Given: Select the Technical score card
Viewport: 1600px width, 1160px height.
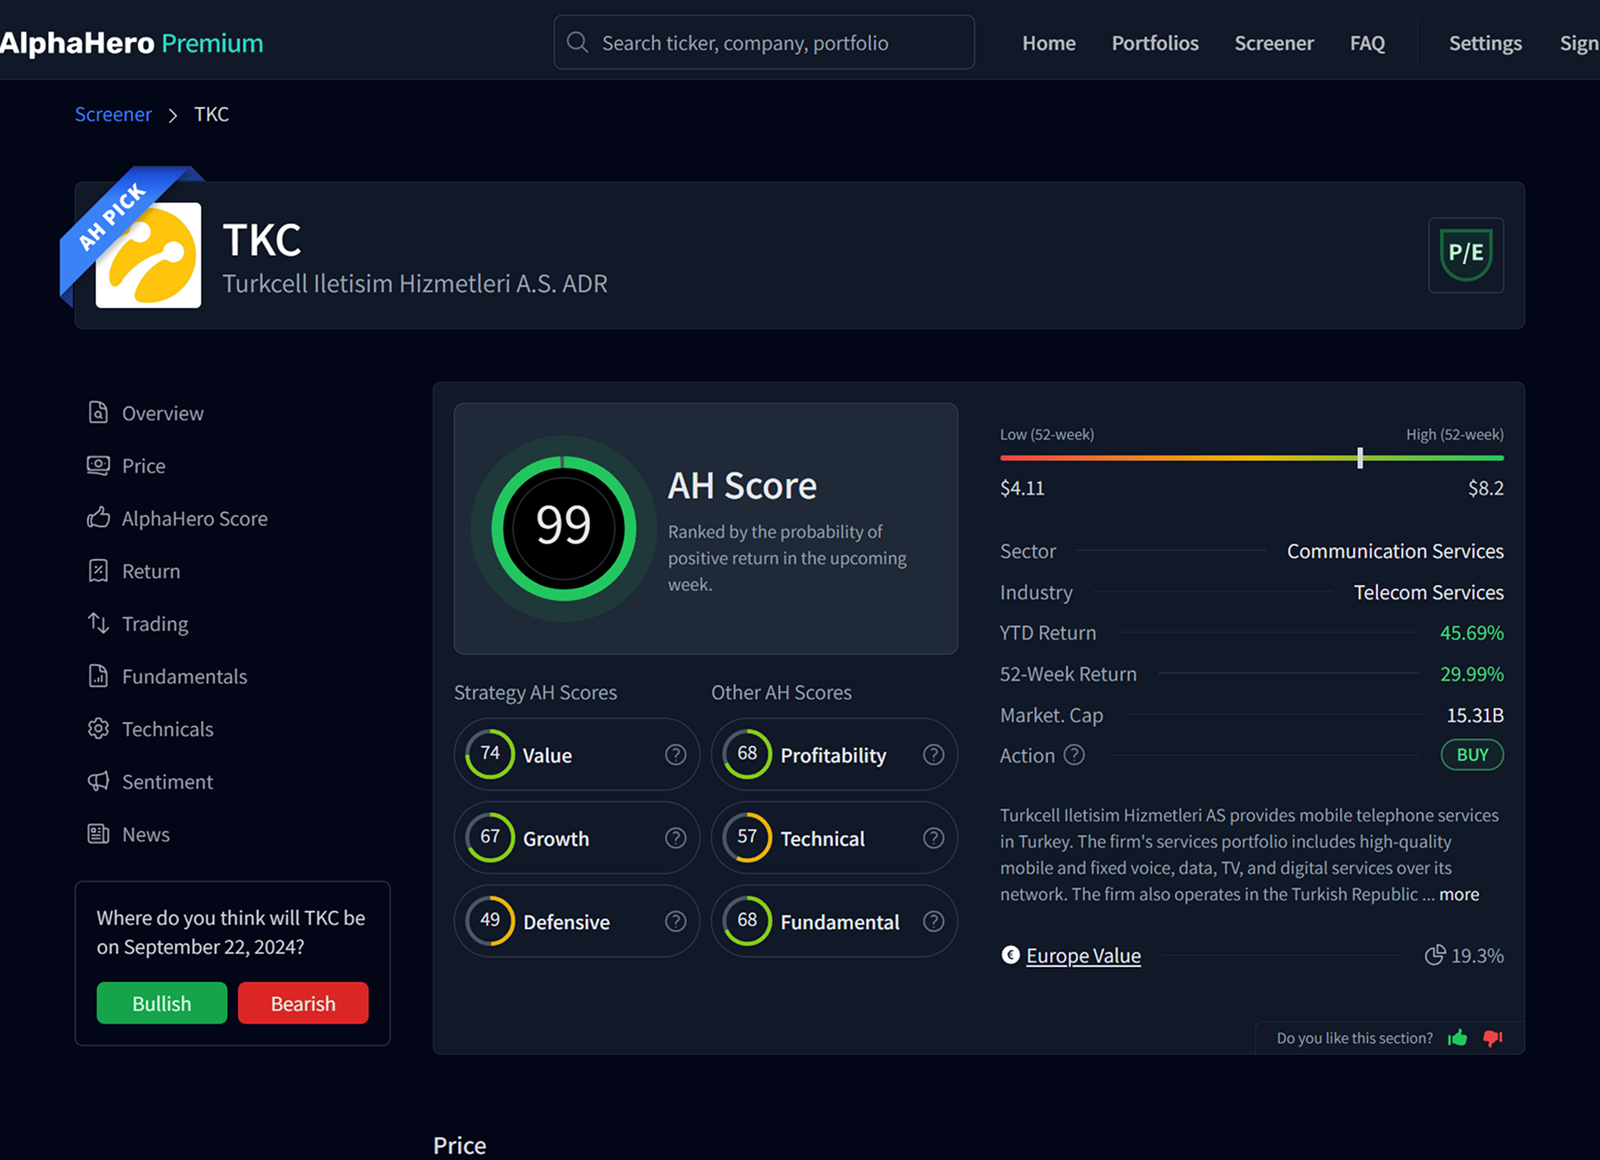Looking at the screenshot, I should 834,837.
